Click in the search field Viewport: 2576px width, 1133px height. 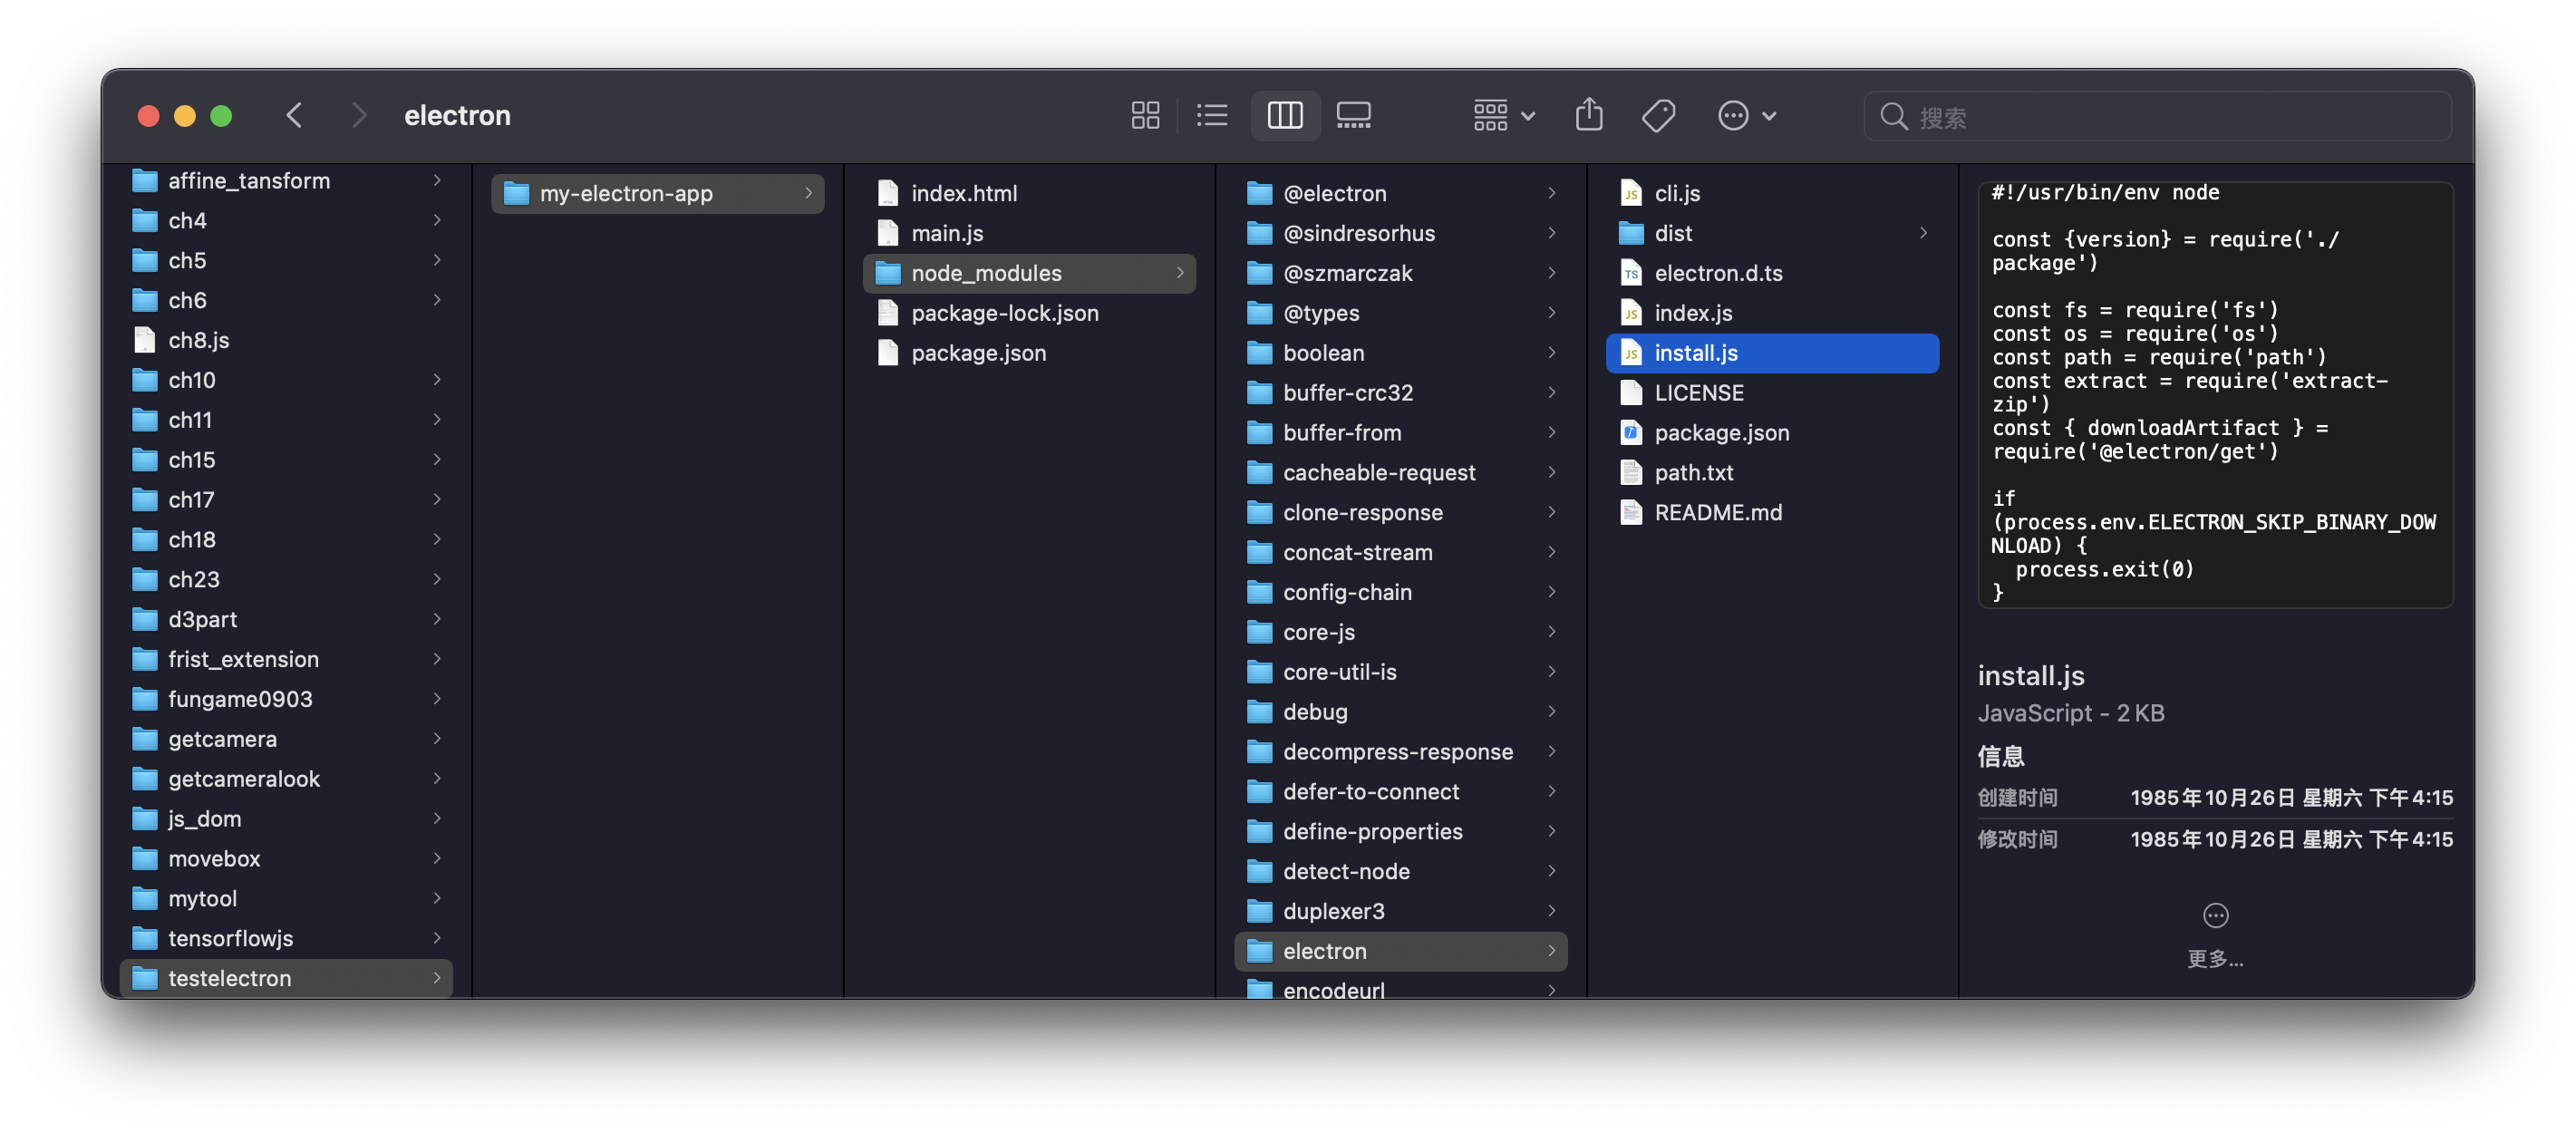point(2170,117)
